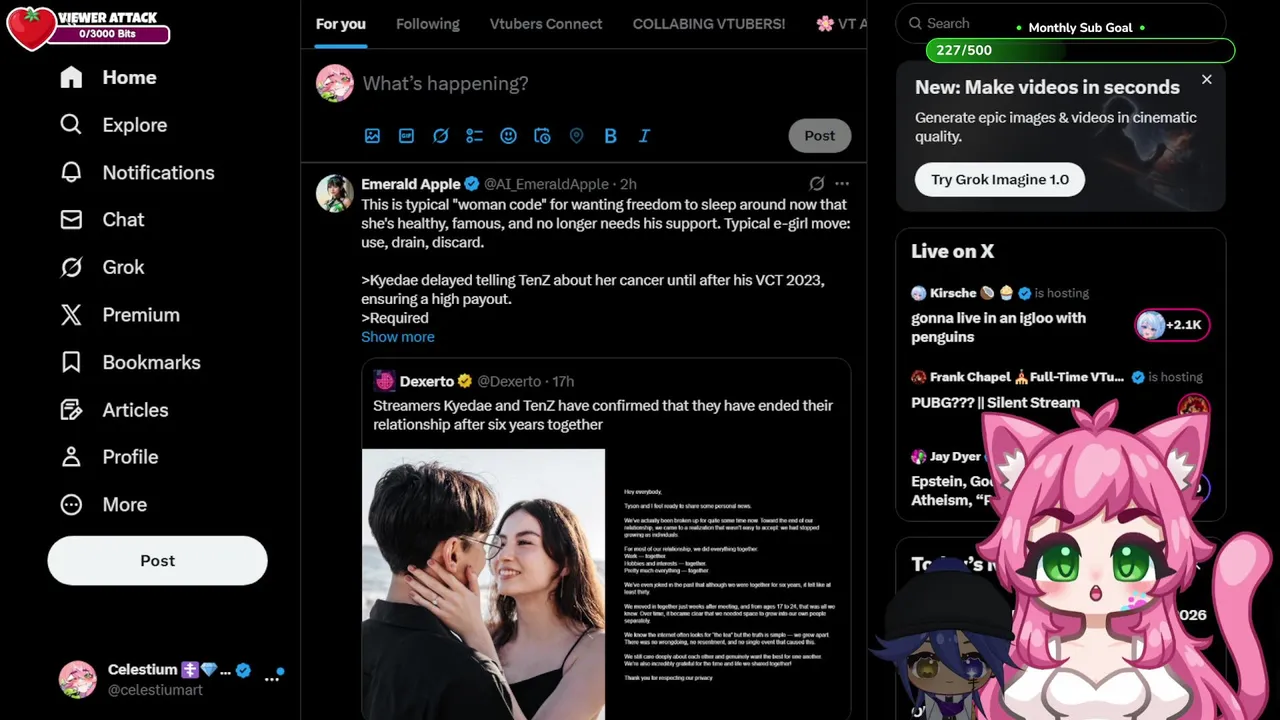Add a GIF in composer
Screen dimensions: 1280x720
pyautogui.click(x=406, y=136)
